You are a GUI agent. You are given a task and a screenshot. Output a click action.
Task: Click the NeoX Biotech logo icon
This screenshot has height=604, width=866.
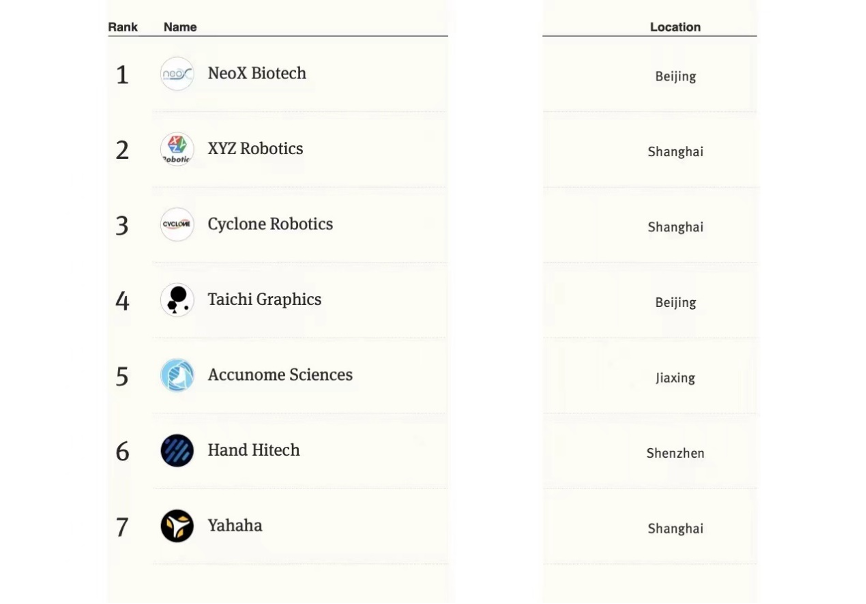click(x=177, y=73)
